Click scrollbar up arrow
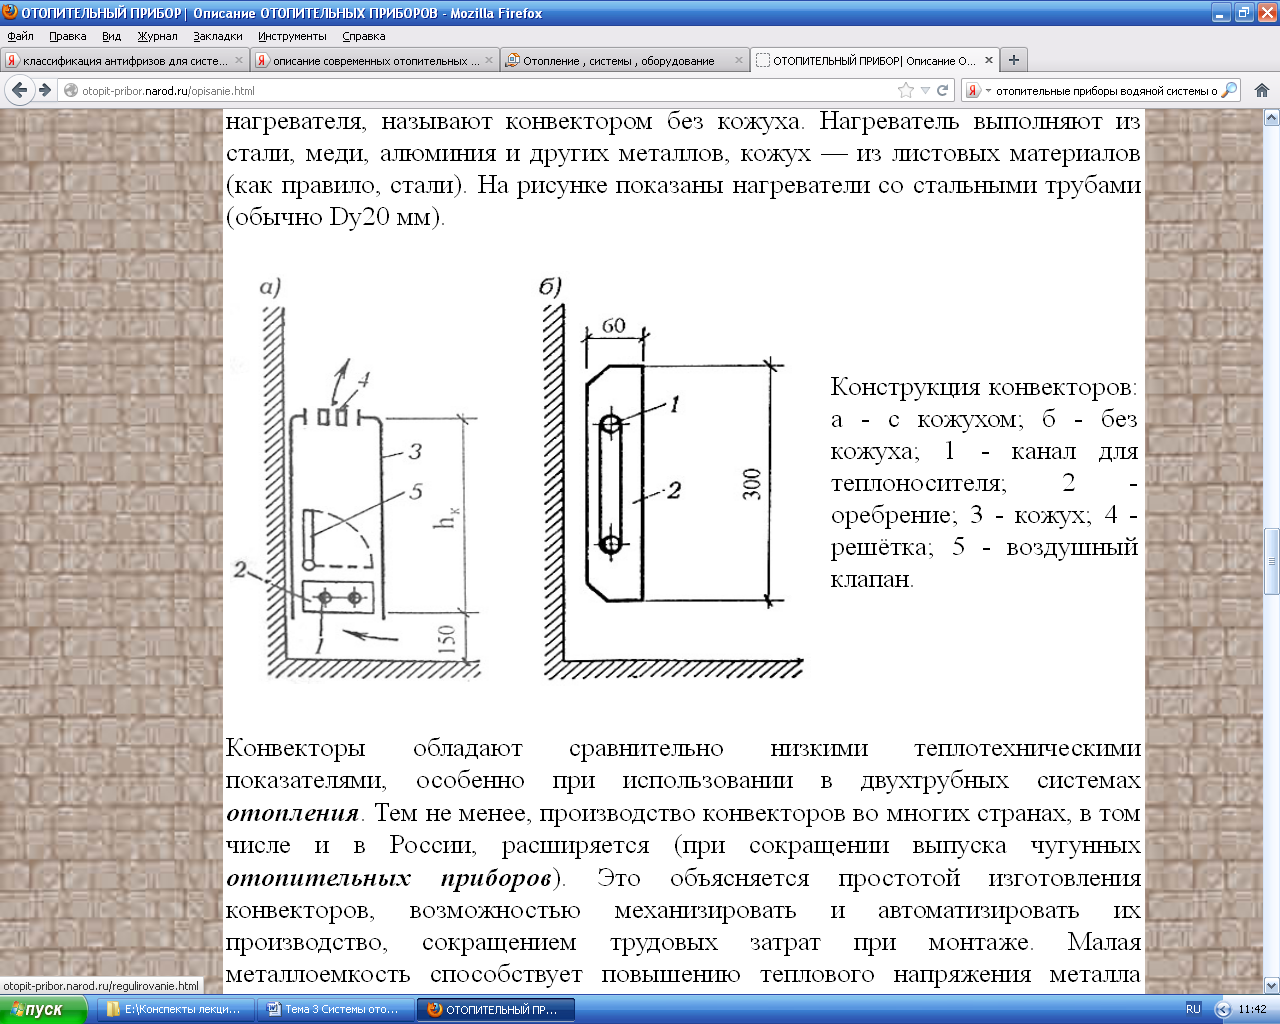The image size is (1280, 1024). (1271, 117)
